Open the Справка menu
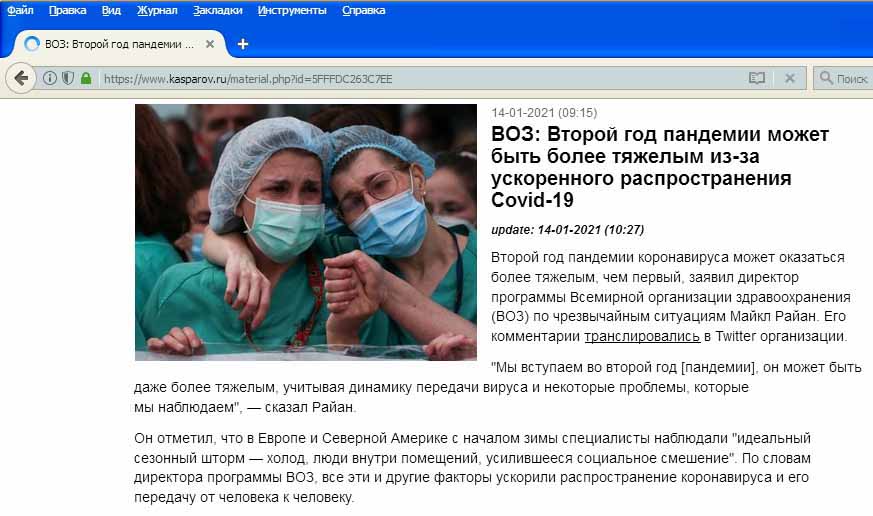The width and height of the screenshot is (873, 516). (364, 10)
